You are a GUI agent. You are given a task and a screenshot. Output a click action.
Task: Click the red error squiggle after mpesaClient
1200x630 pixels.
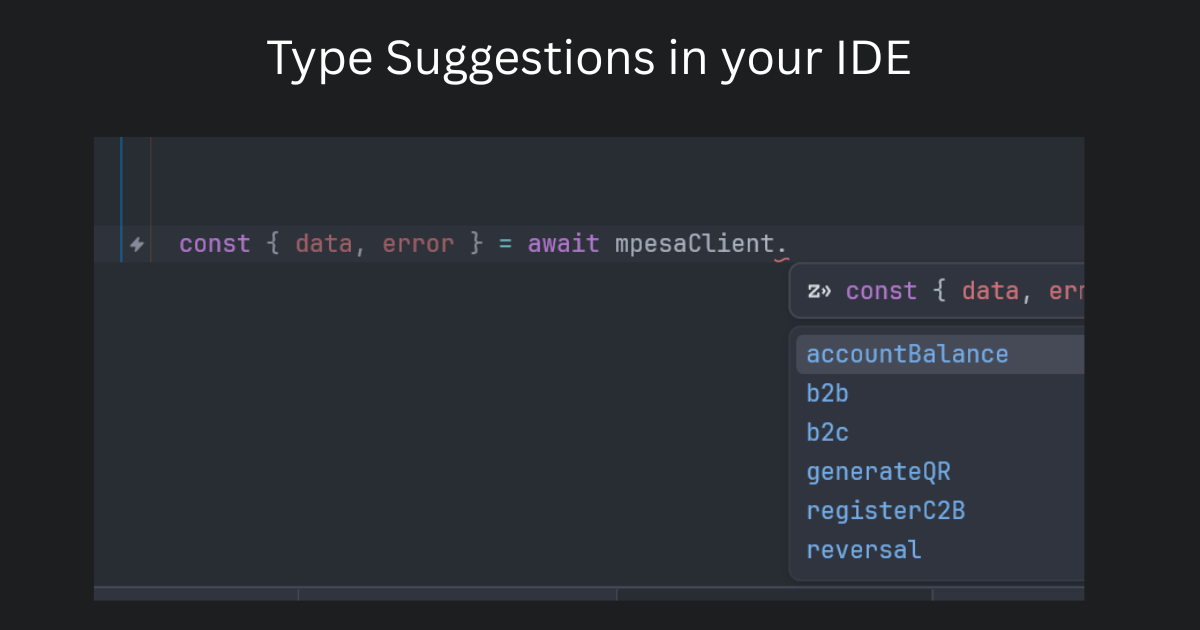coord(782,258)
